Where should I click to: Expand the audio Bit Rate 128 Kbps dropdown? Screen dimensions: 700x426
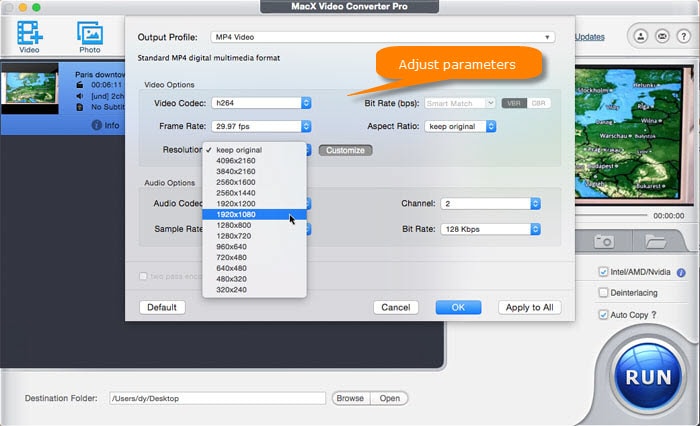pyautogui.click(x=491, y=229)
